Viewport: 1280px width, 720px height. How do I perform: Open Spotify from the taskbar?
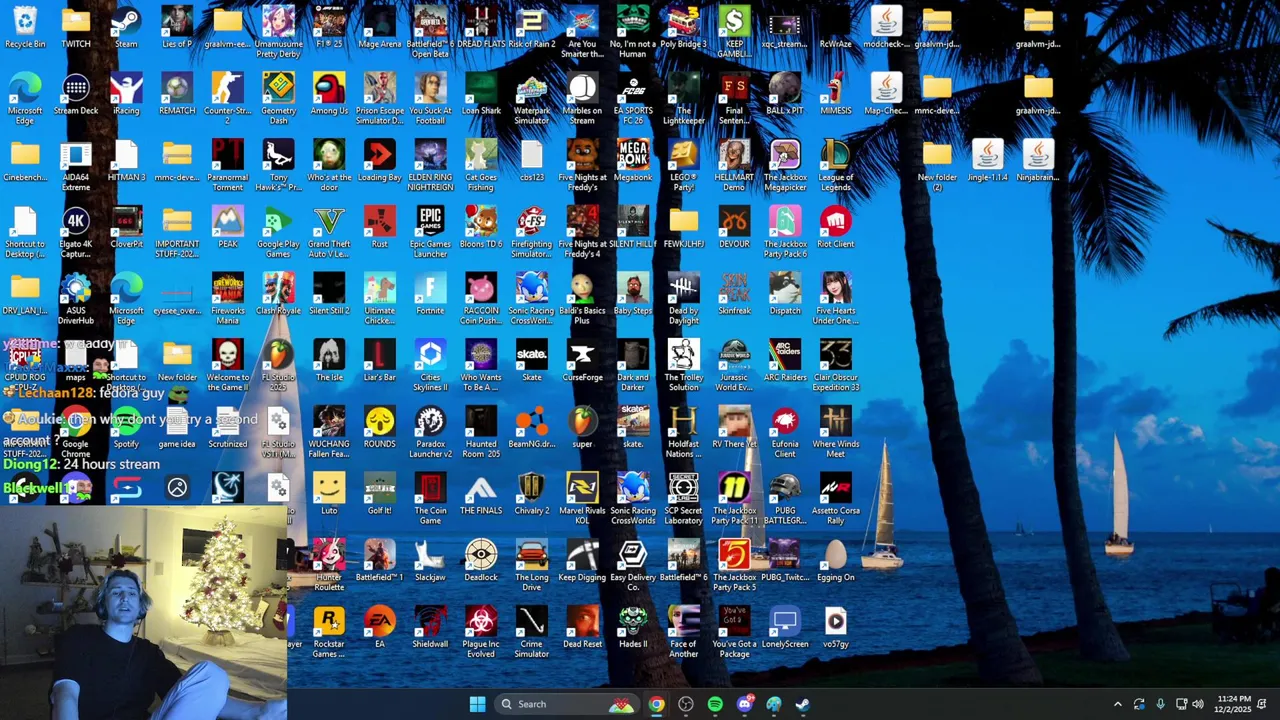715,704
